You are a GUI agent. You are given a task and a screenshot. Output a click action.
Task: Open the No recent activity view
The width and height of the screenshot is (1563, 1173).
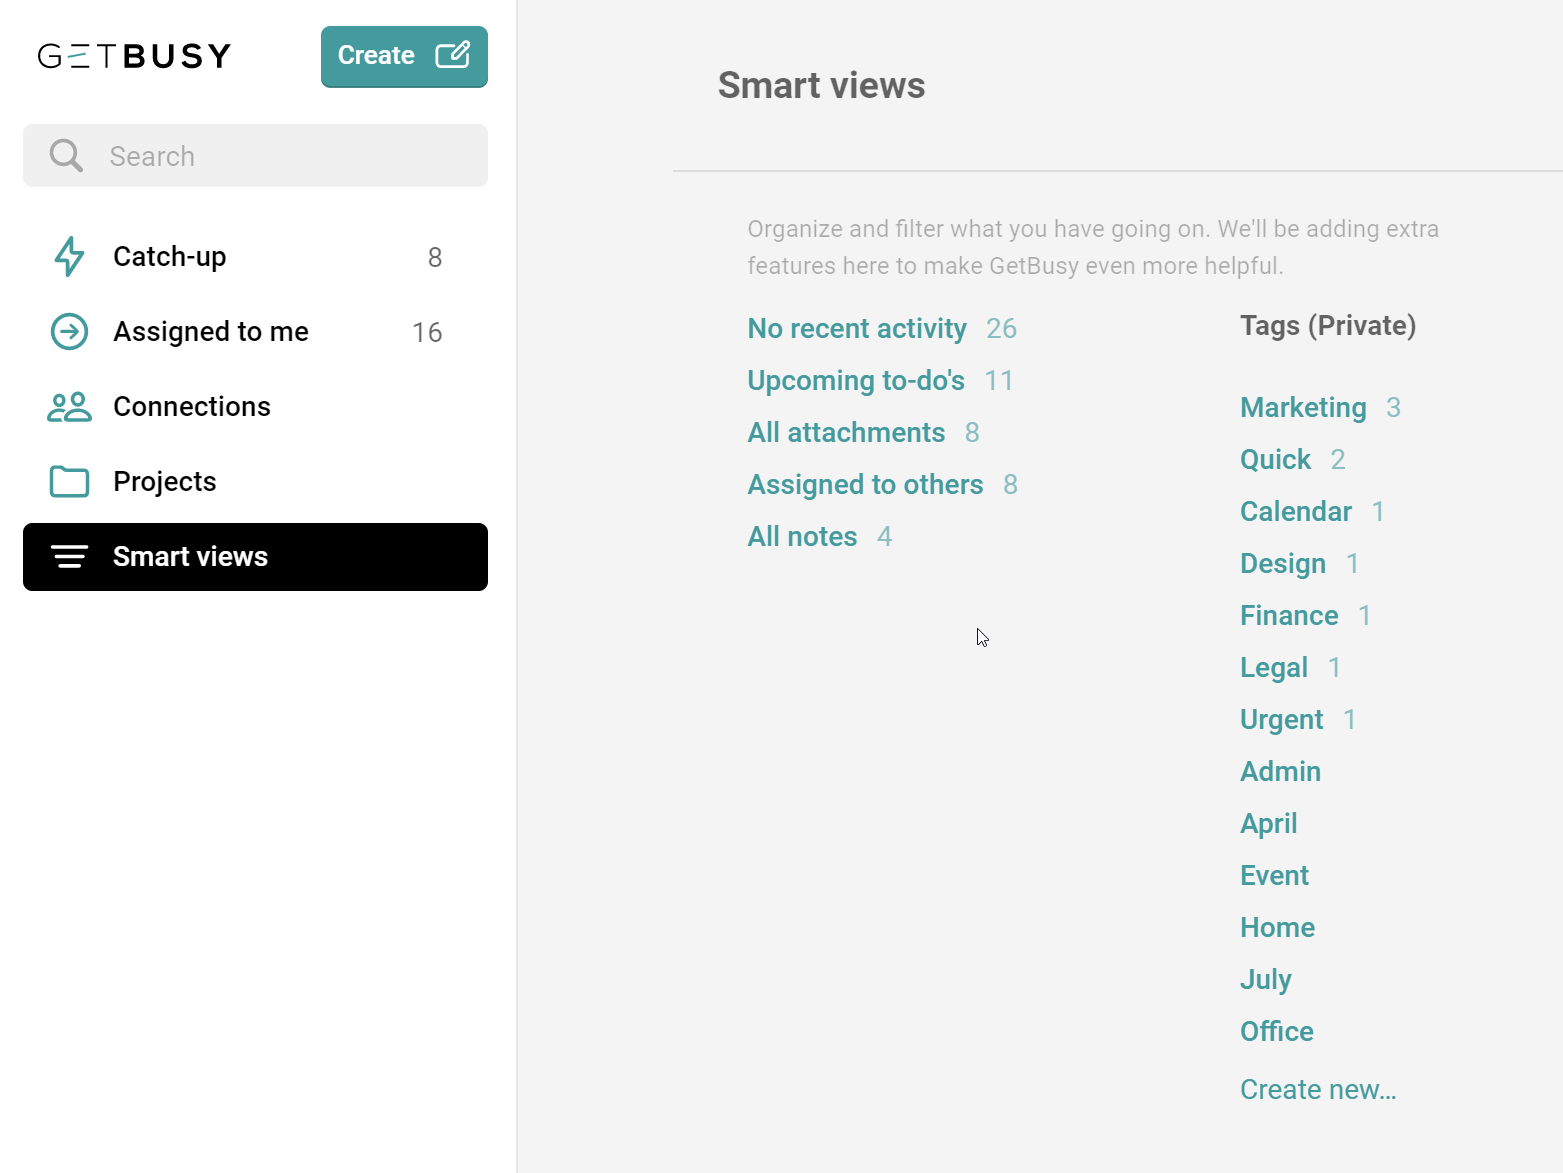coord(857,328)
